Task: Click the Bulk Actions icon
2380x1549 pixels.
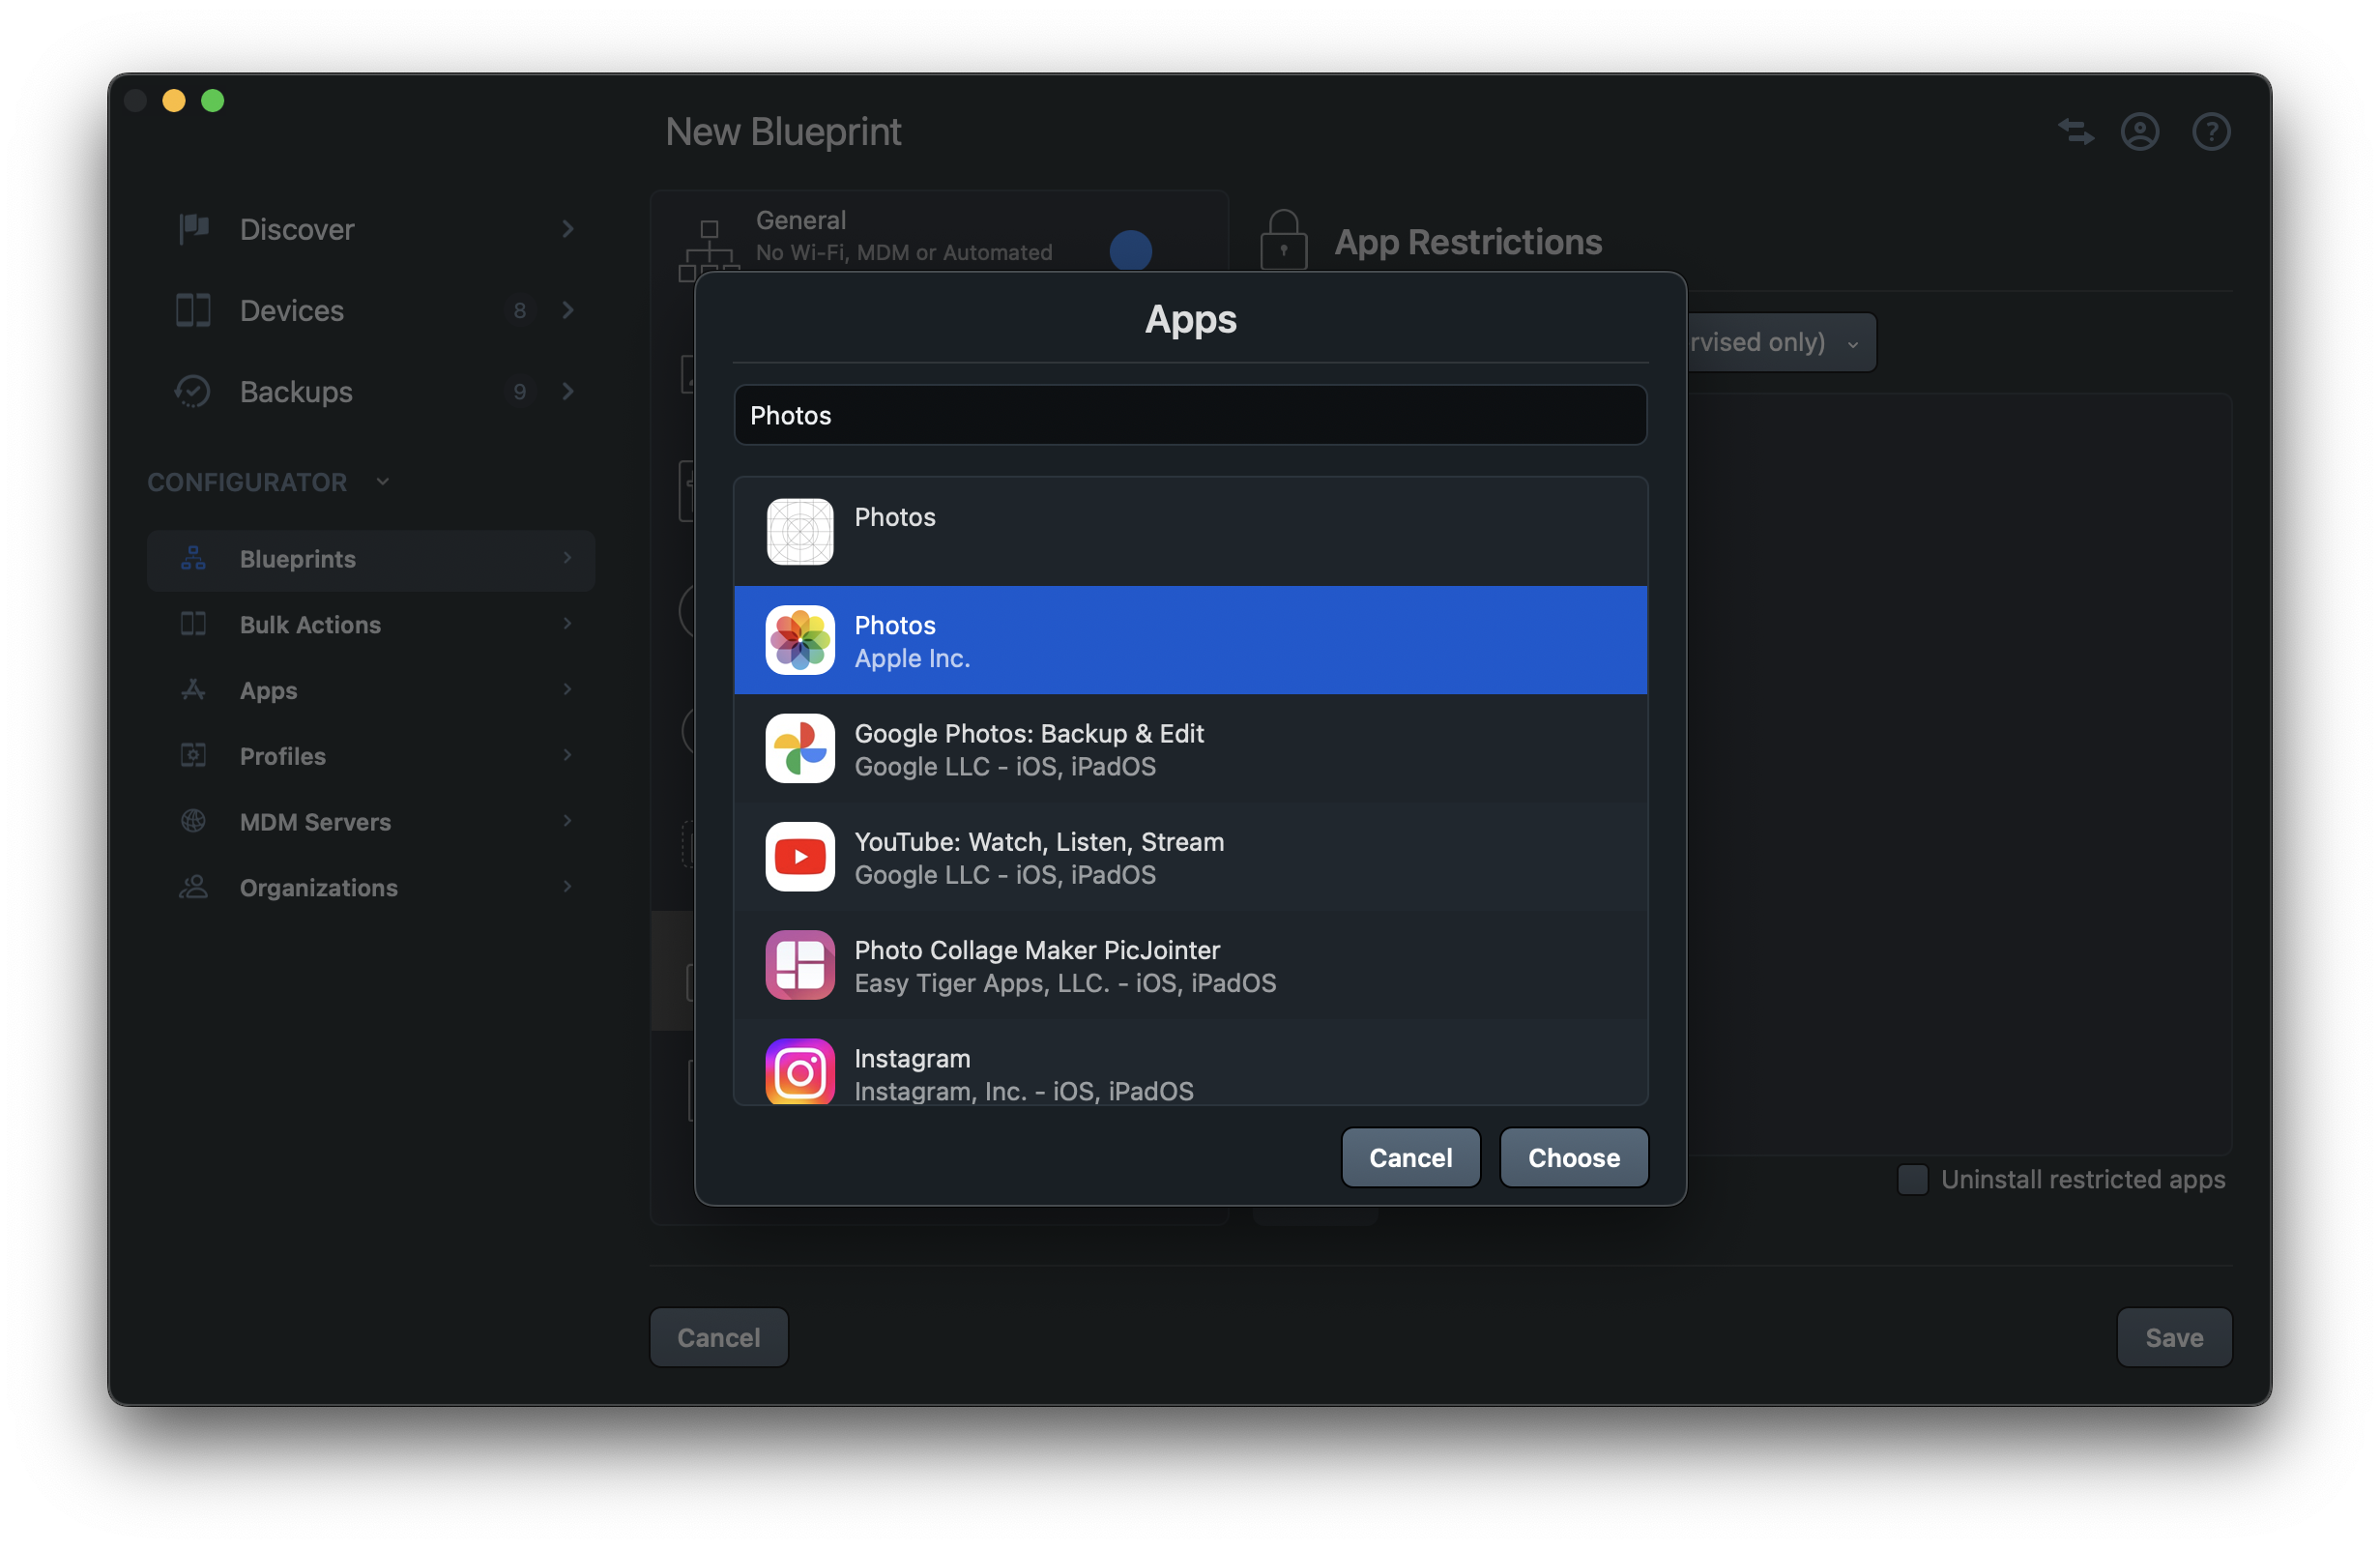Action: [x=193, y=624]
